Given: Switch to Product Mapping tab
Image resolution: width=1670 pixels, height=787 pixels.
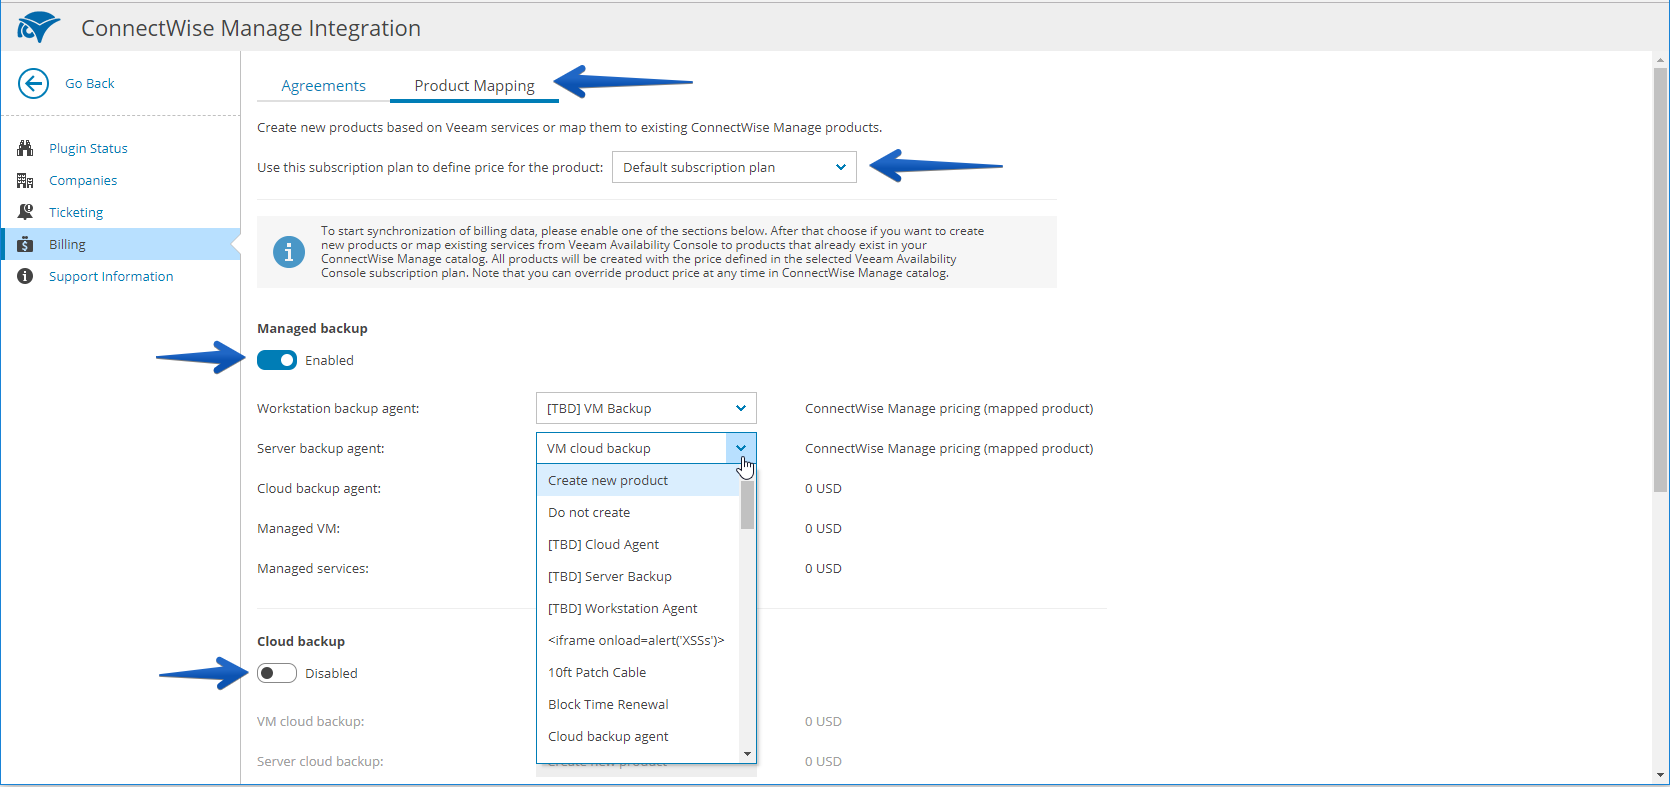Looking at the screenshot, I should pos(474,86).
